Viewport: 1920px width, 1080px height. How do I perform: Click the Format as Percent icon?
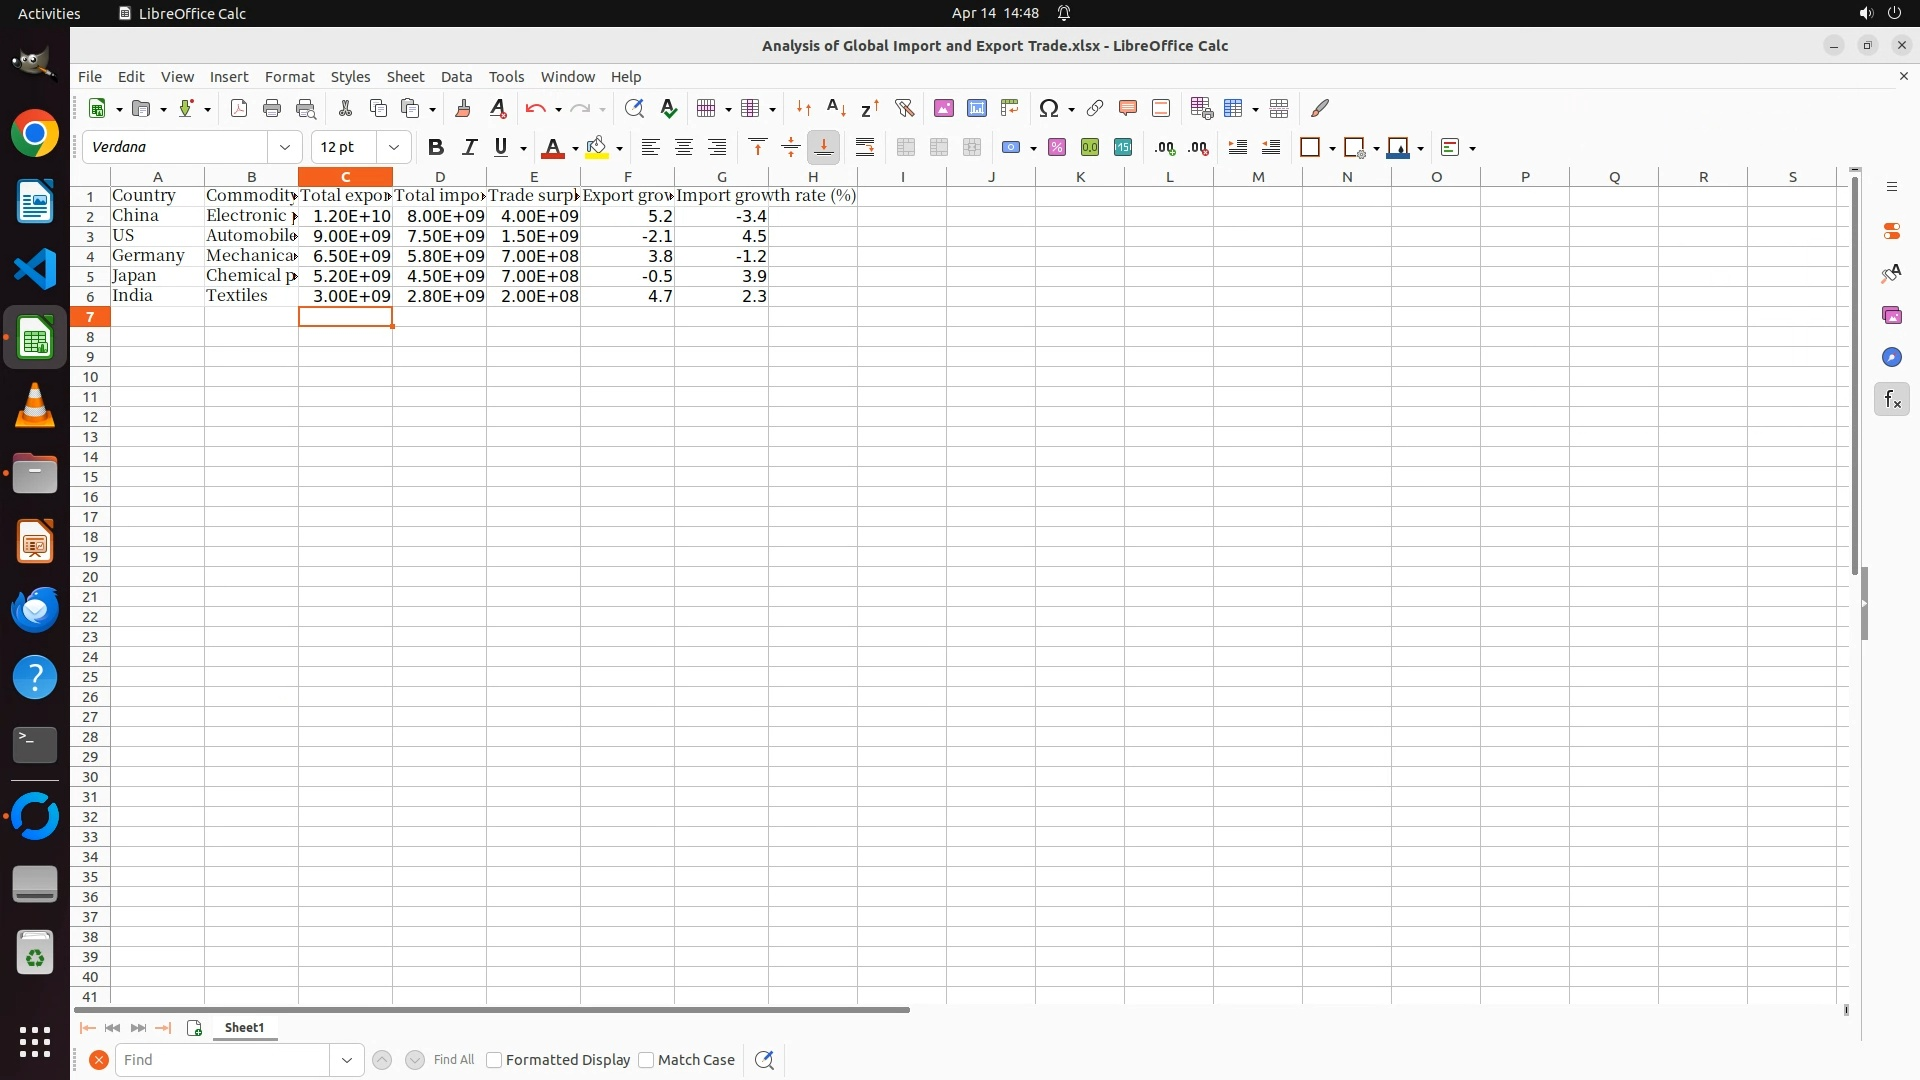1057,147
